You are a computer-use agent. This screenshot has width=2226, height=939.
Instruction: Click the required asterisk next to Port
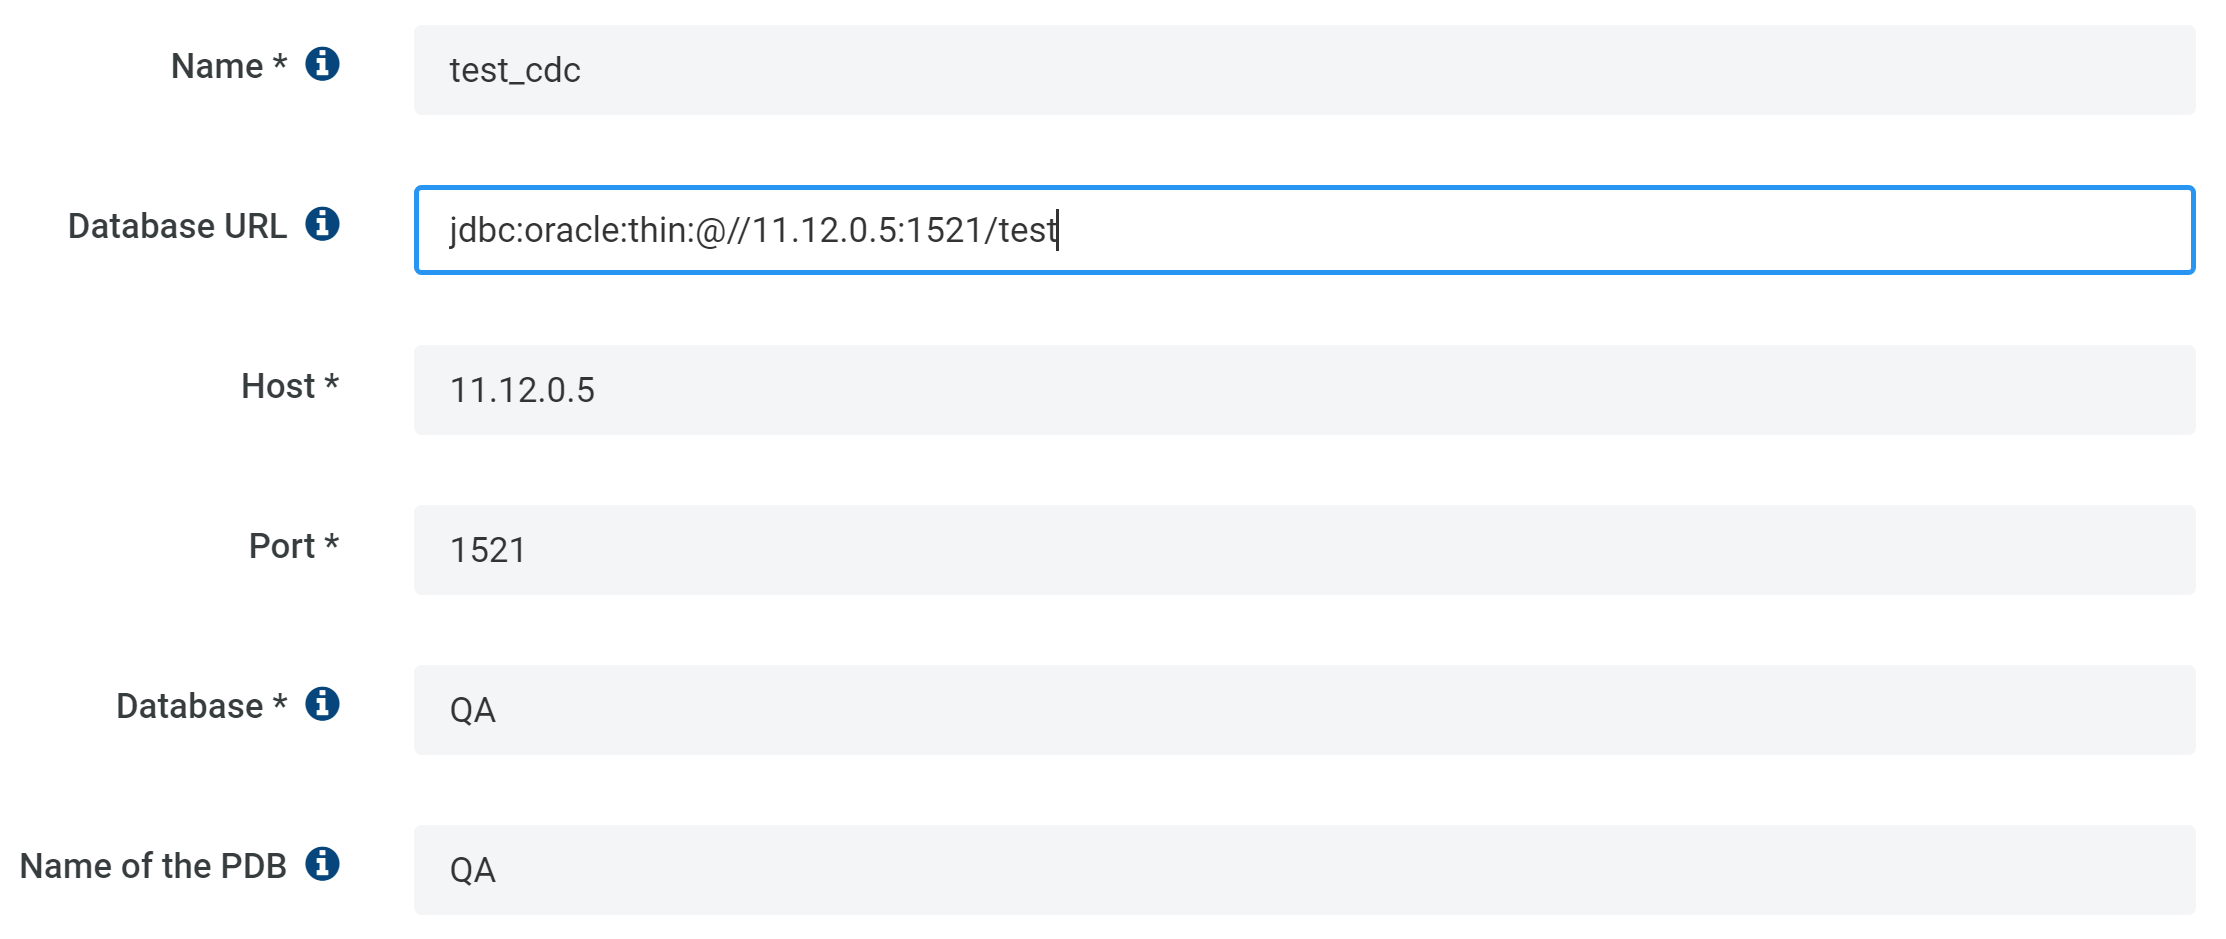click(332, 542)
